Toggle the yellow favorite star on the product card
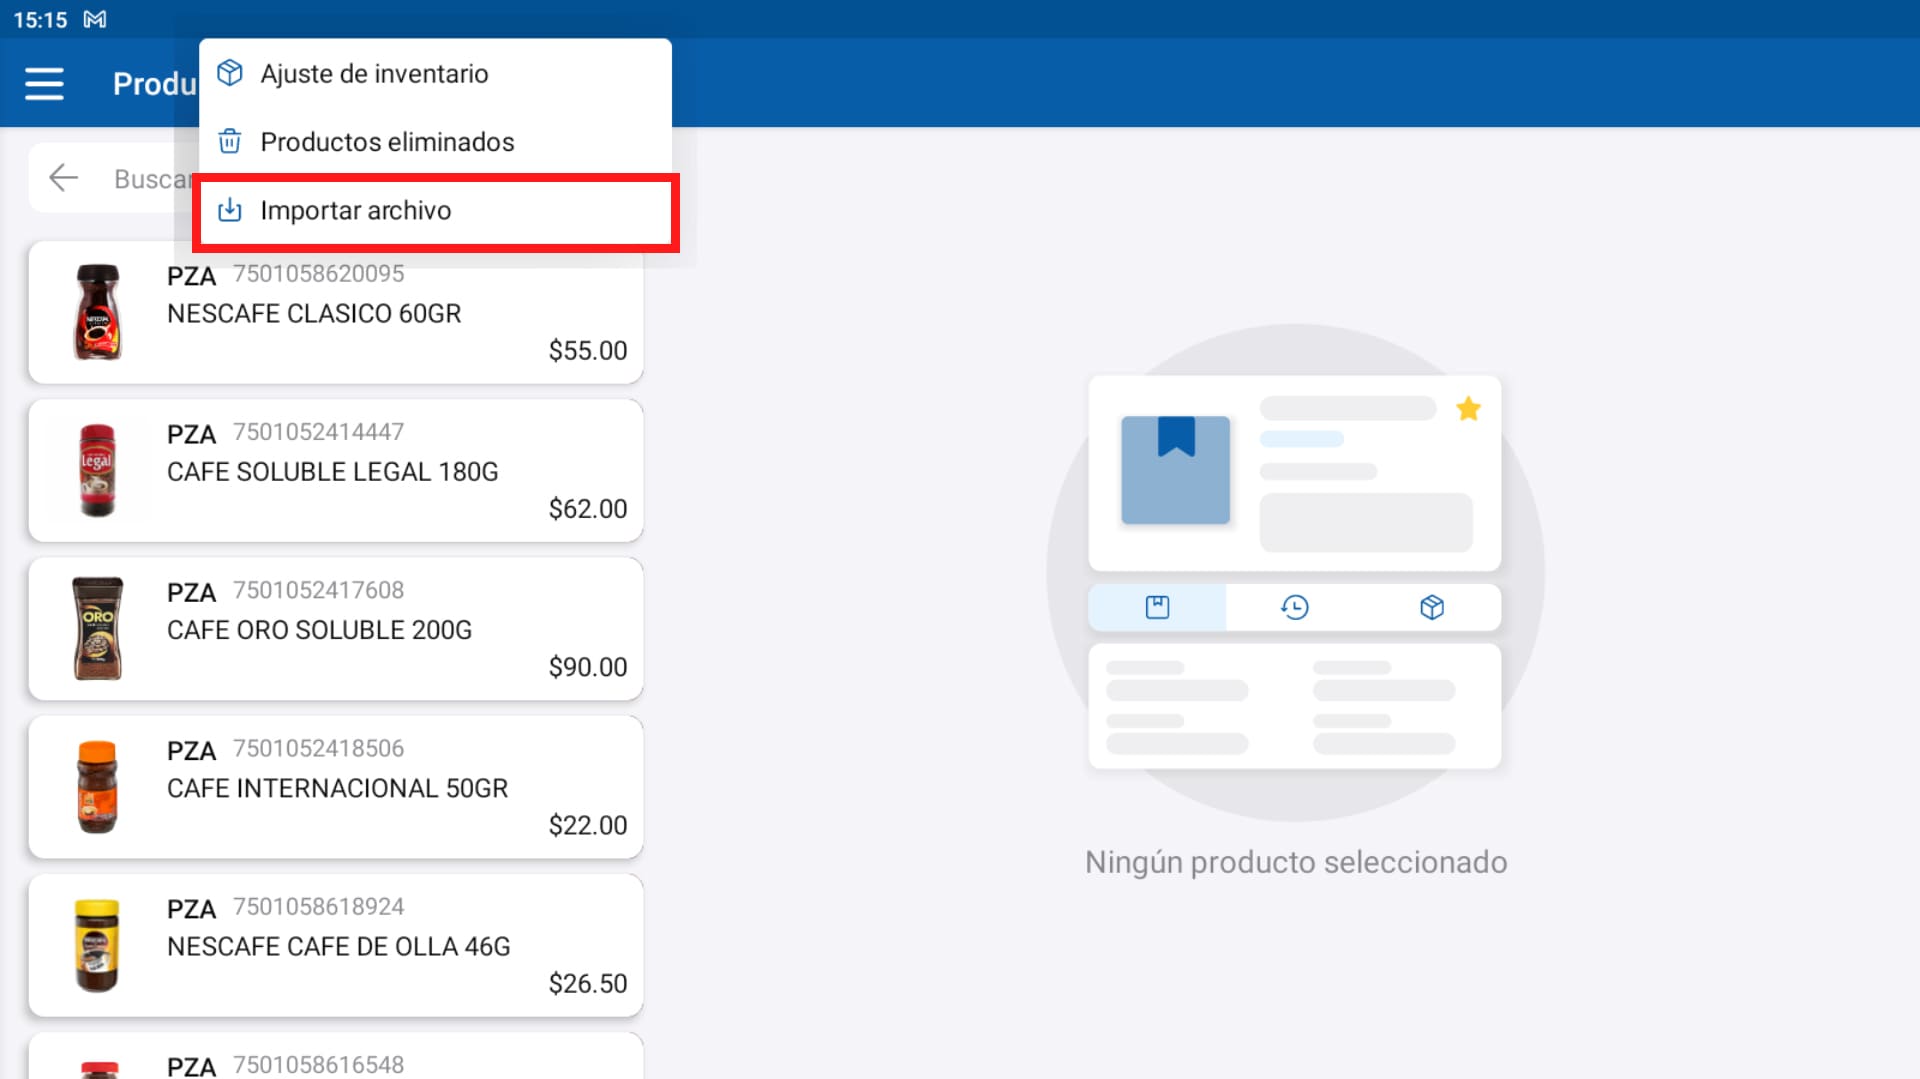This screenshot has height=1079, width=1920. pos(1469,408)
